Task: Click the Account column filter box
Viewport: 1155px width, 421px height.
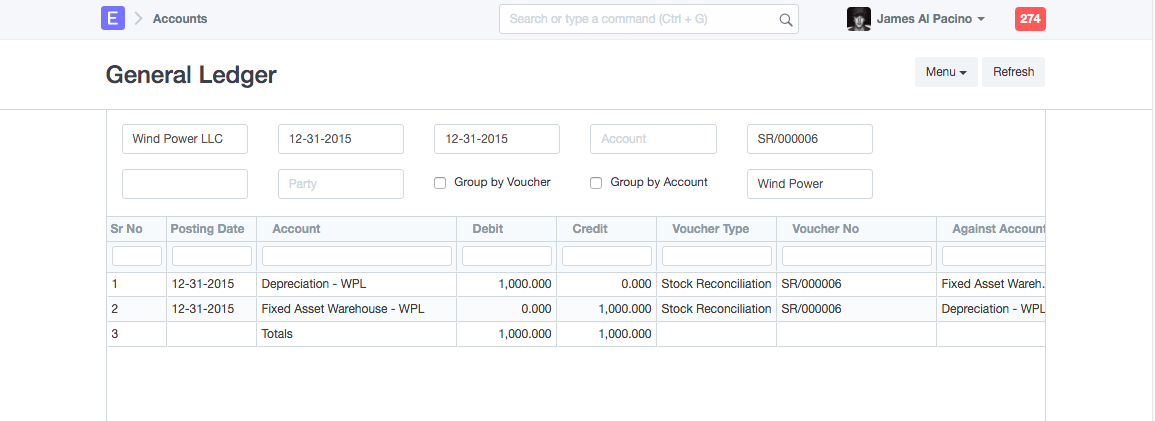Action: tap(356, 256)
